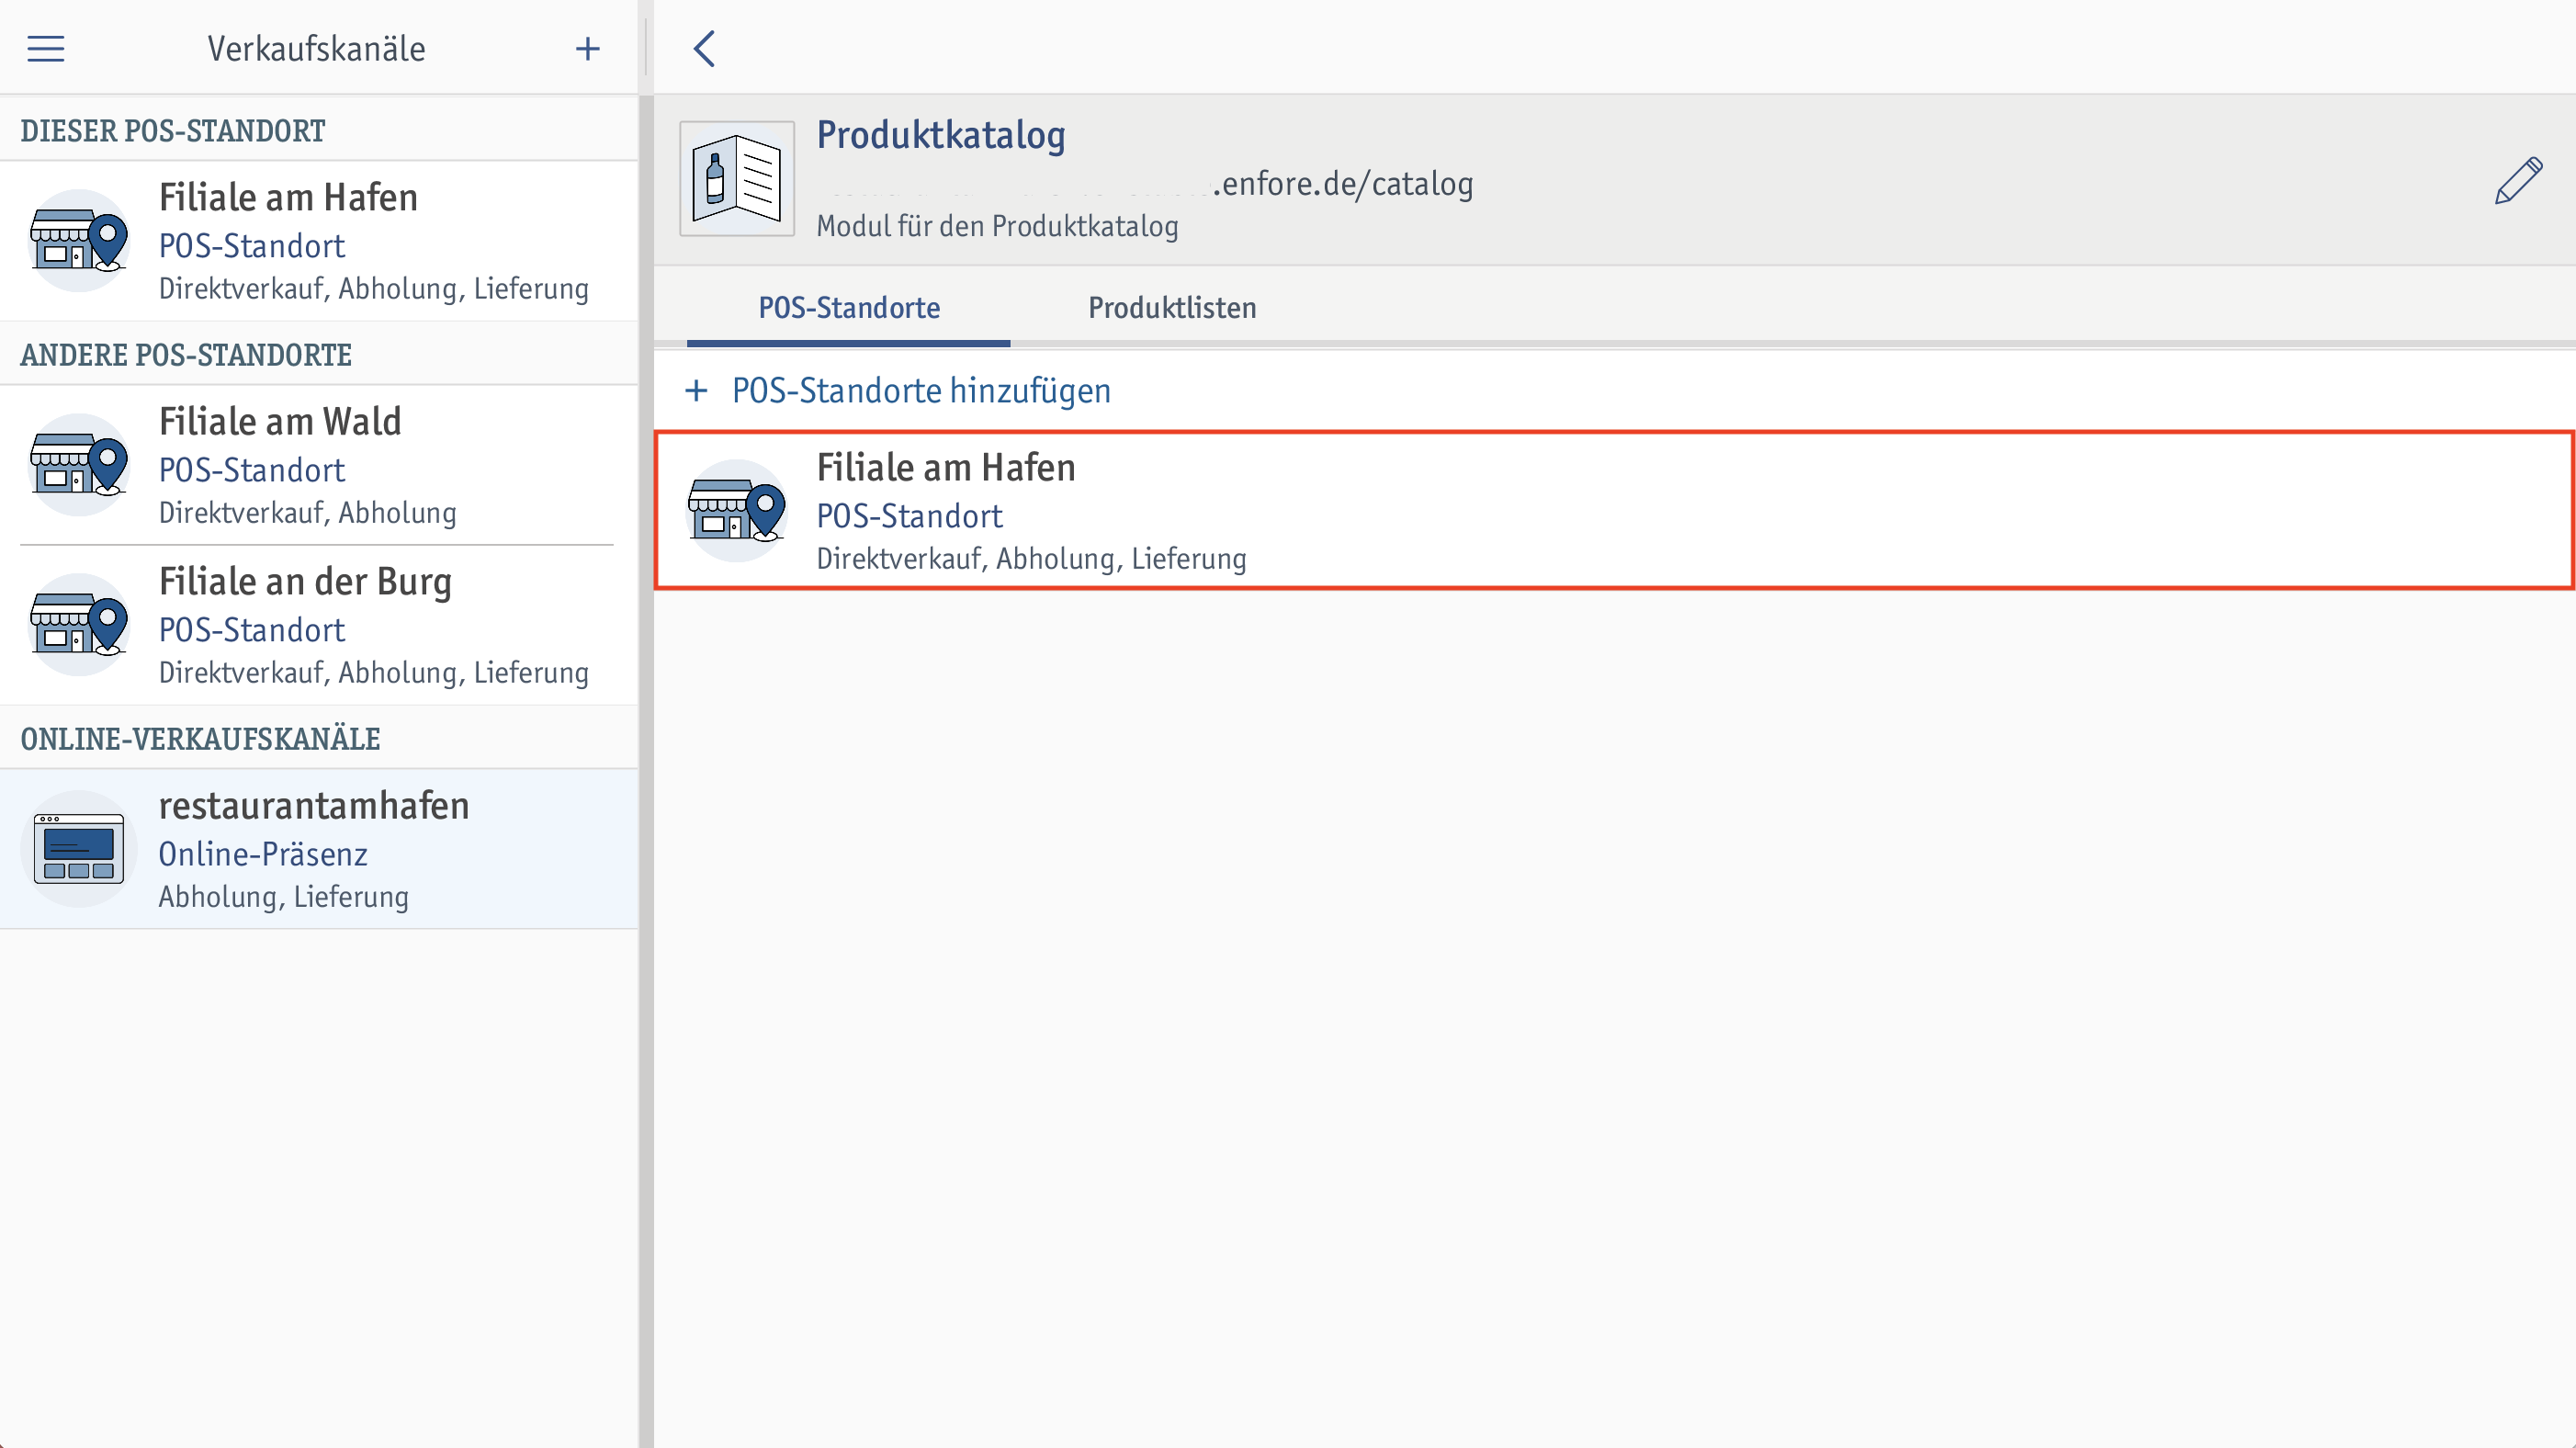Click the Verkaufskanäle header title
2576x1448 pixels.
(316, 48)
